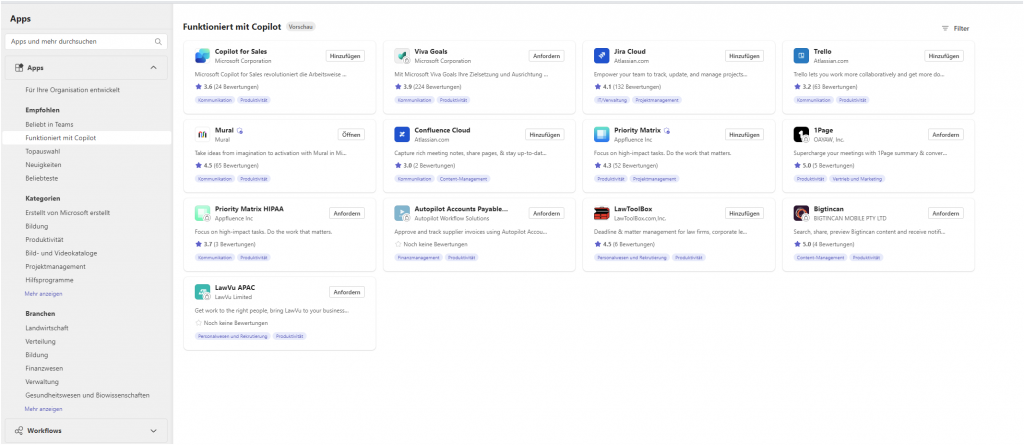The width and height of the screenshot is (1024, 445).
Task: Request Priority Matrix HIPAA with Anfordern
Action: [347, 213]
